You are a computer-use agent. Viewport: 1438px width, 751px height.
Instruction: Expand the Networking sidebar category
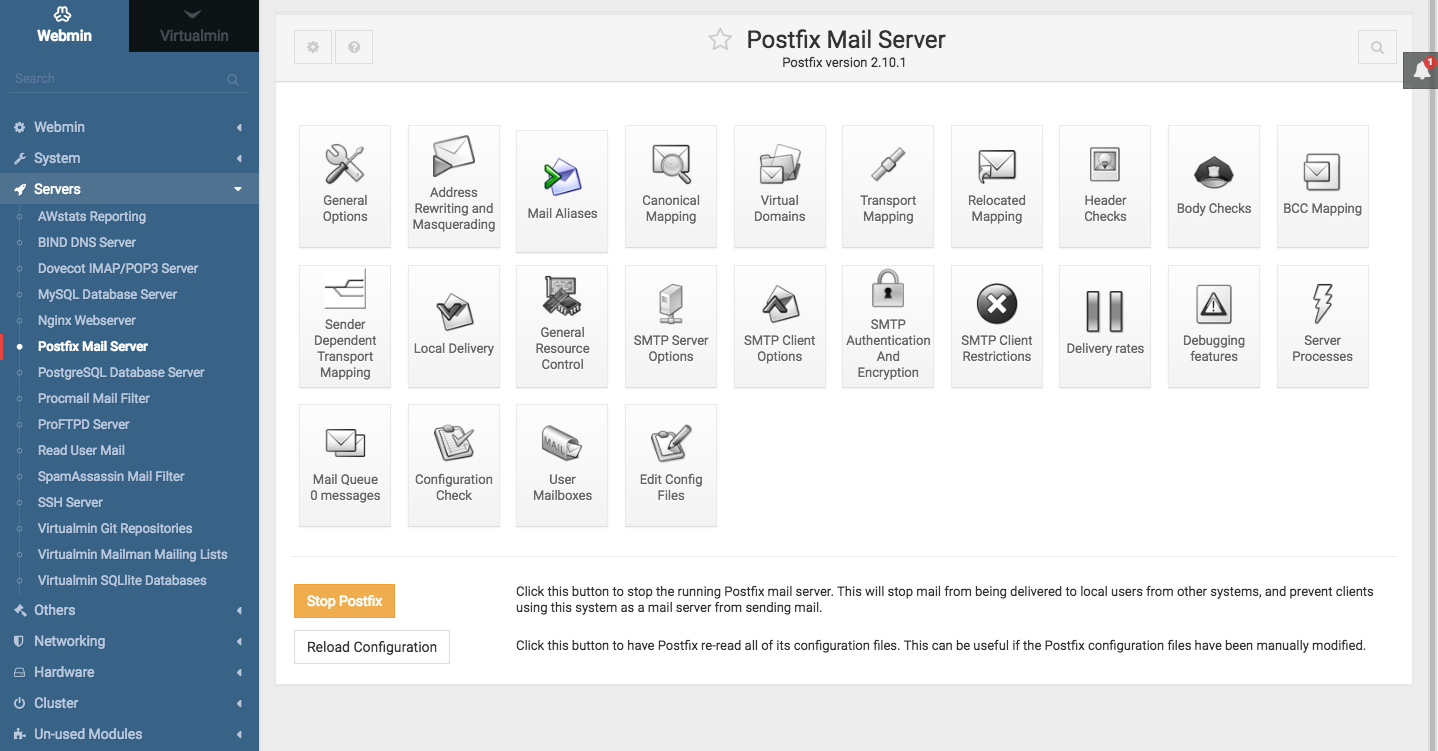point(129,641)
